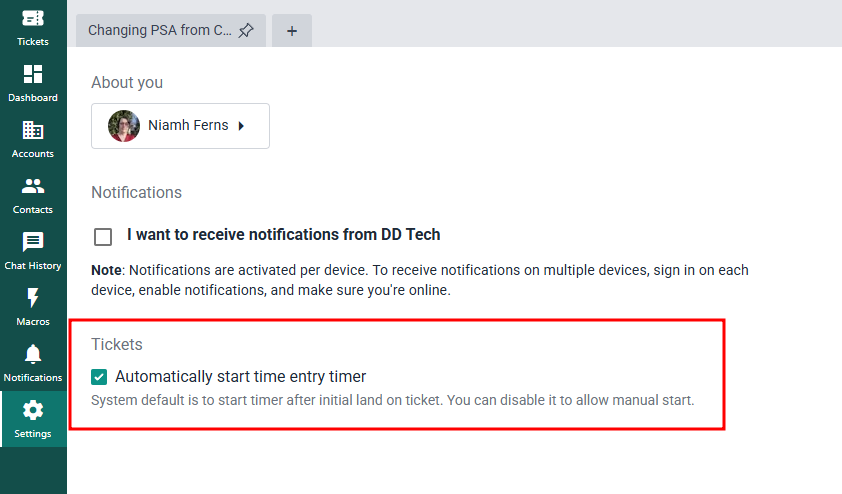This screenshot has height=494, width=842.
Task: Expand the Niamh Ferns arrow
Action: tap(241, 126)
